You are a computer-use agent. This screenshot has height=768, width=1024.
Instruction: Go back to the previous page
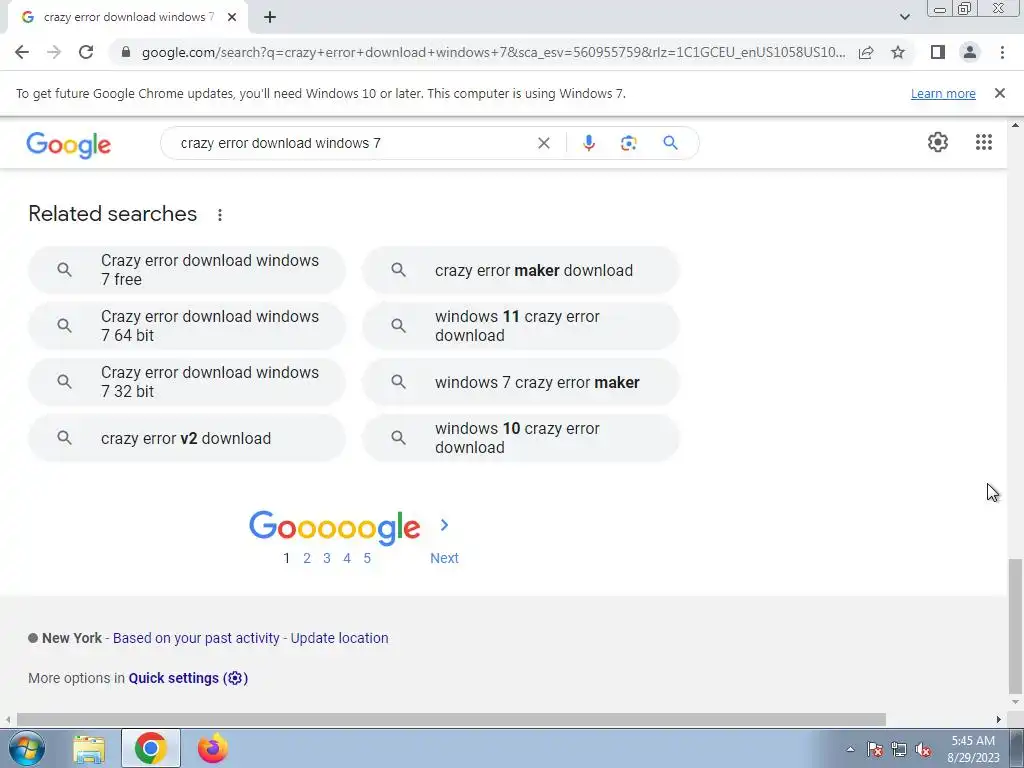tap(22, 52)
